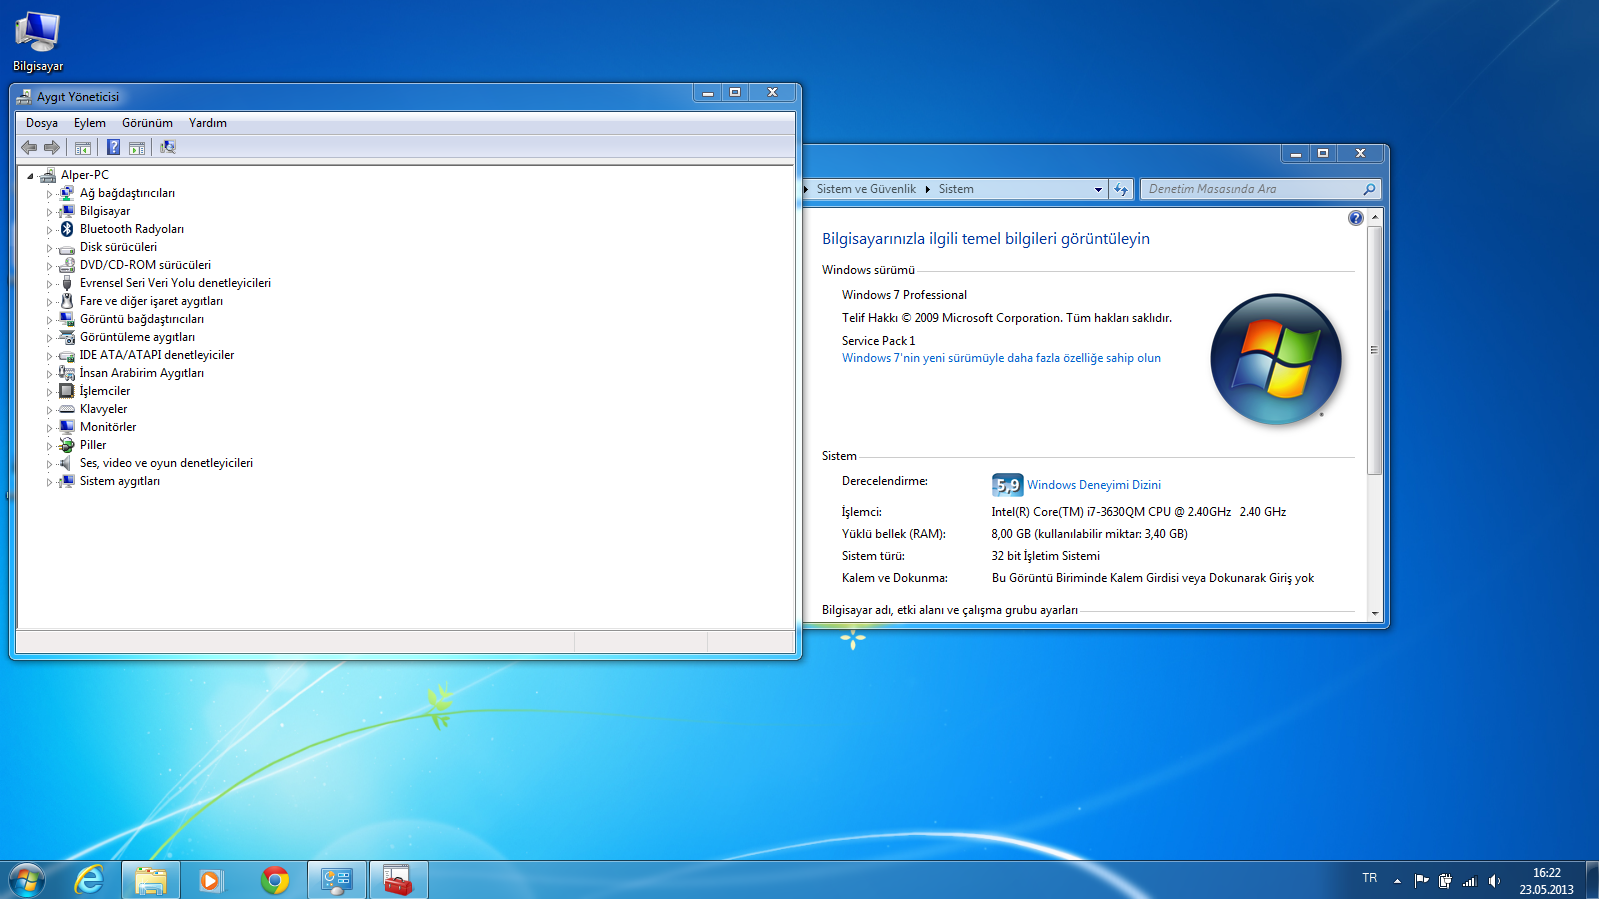Open the Windows Deneyimi Dizini link
Image resolution: width=1599 pixels, height=899 pixels.
(1094, 485)
